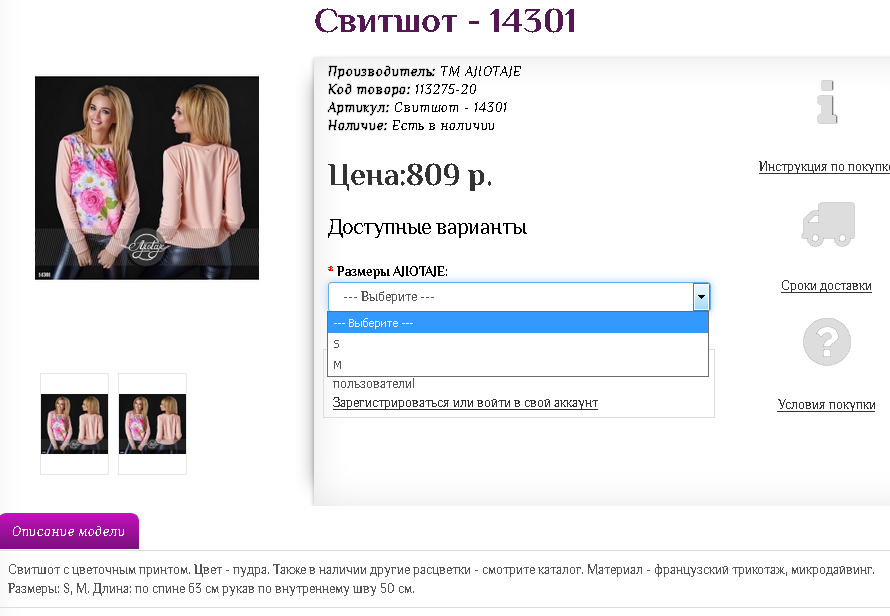Click Зарегистрироваться или войти в свой аккаунт

(x=465, y=403)
